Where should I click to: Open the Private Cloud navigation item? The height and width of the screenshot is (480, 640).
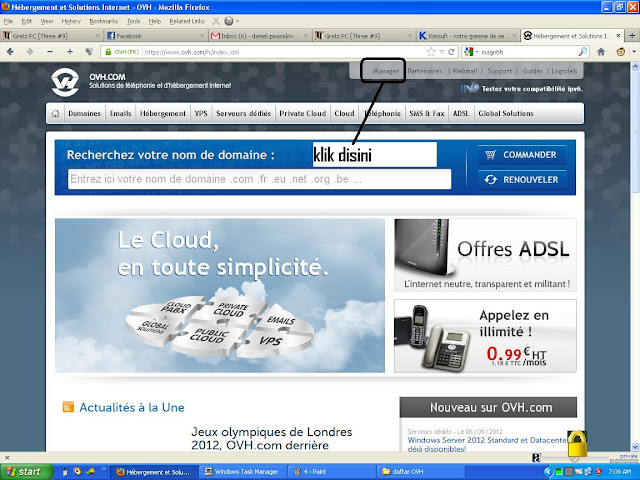[302, 113]
